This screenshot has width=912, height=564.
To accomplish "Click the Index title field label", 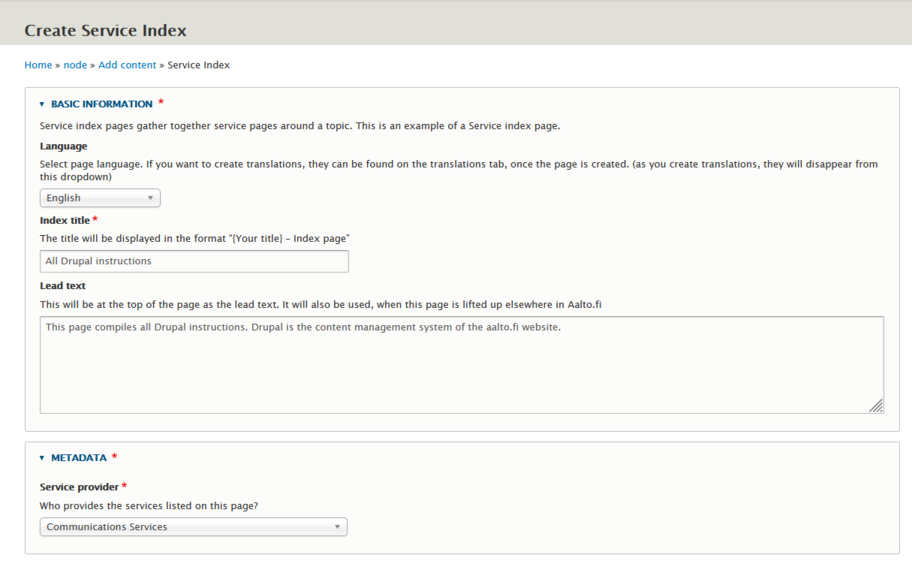I will [x=65, y=220].
